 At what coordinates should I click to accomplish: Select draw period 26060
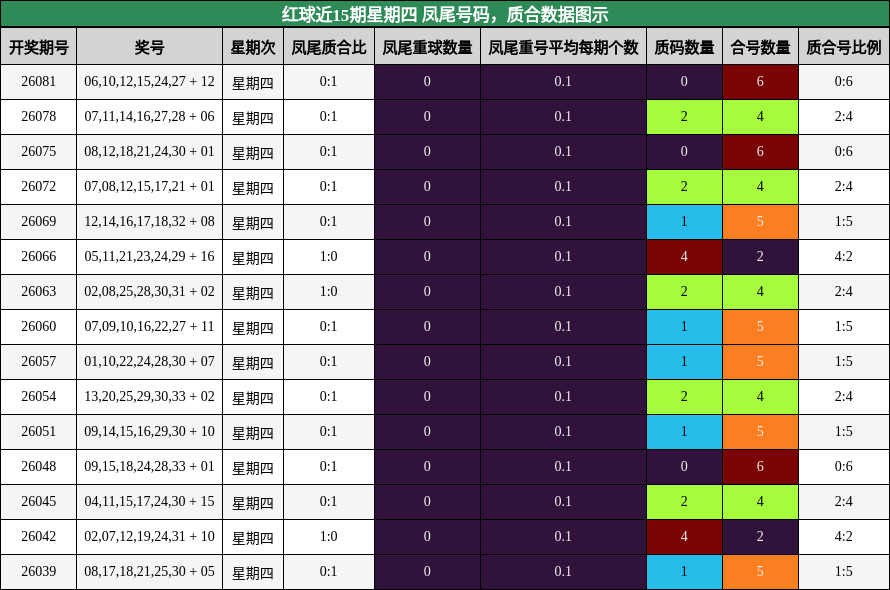click(39, 327)
